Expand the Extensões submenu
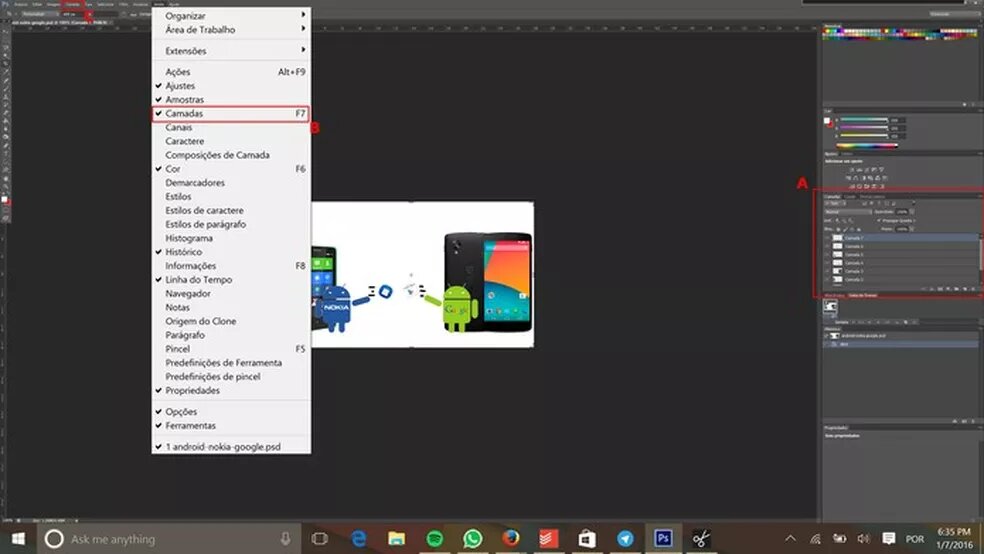Viewport: 984px width, 554px height. [x=231, y=51]
